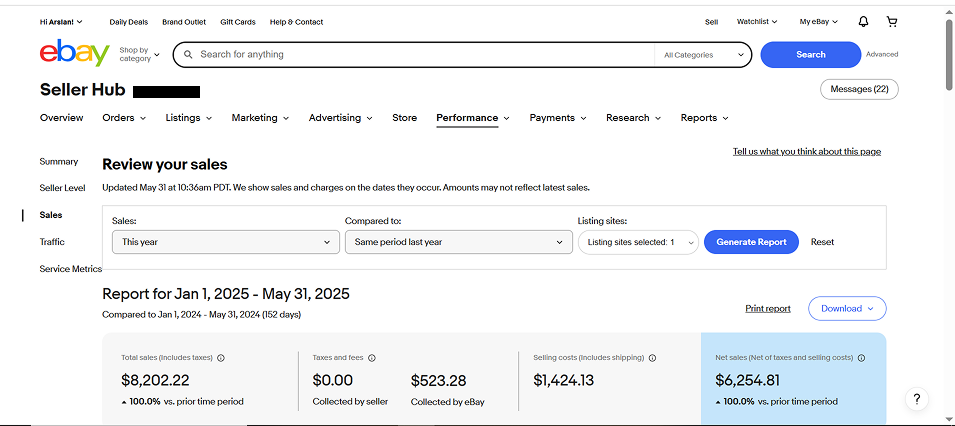Click info icon next to Total sales
955x426 pixels.
coord(220,358)
